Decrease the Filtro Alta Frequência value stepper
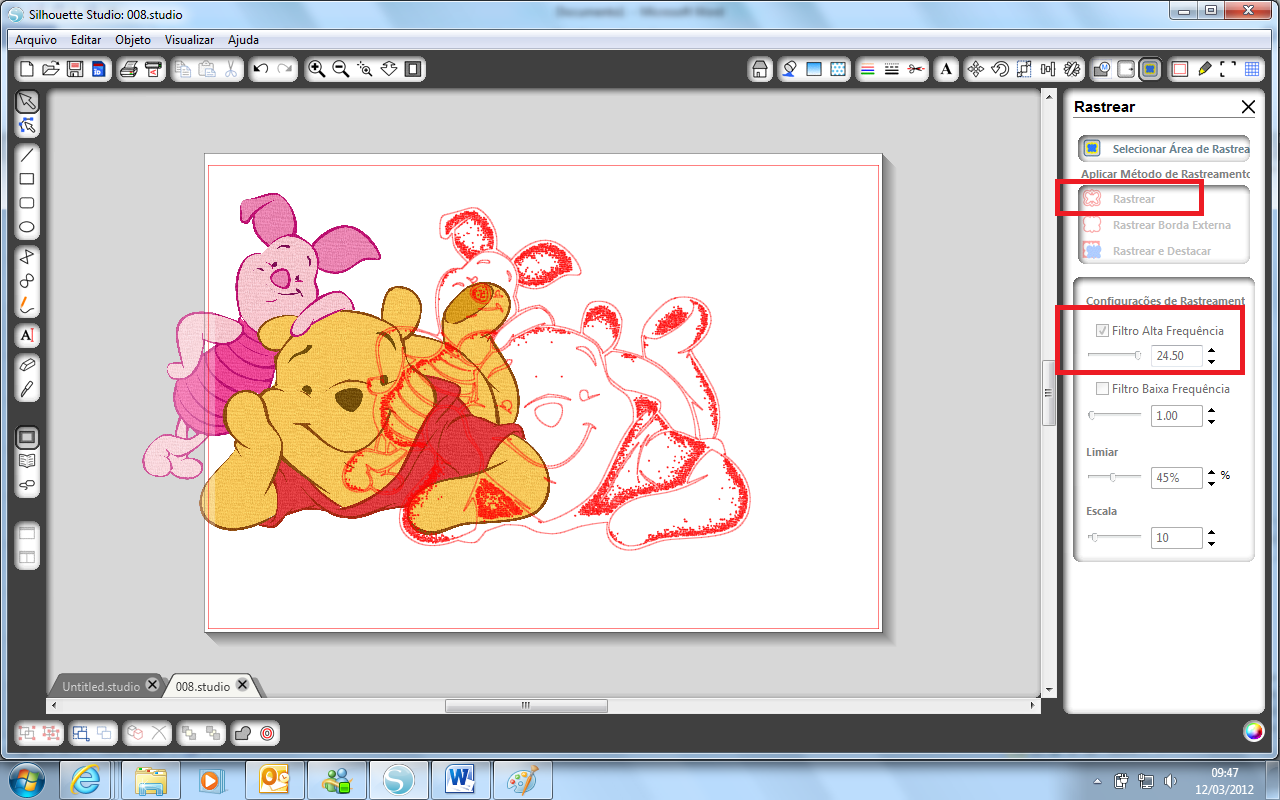The image size is (1280, 800). [1212, 361]
